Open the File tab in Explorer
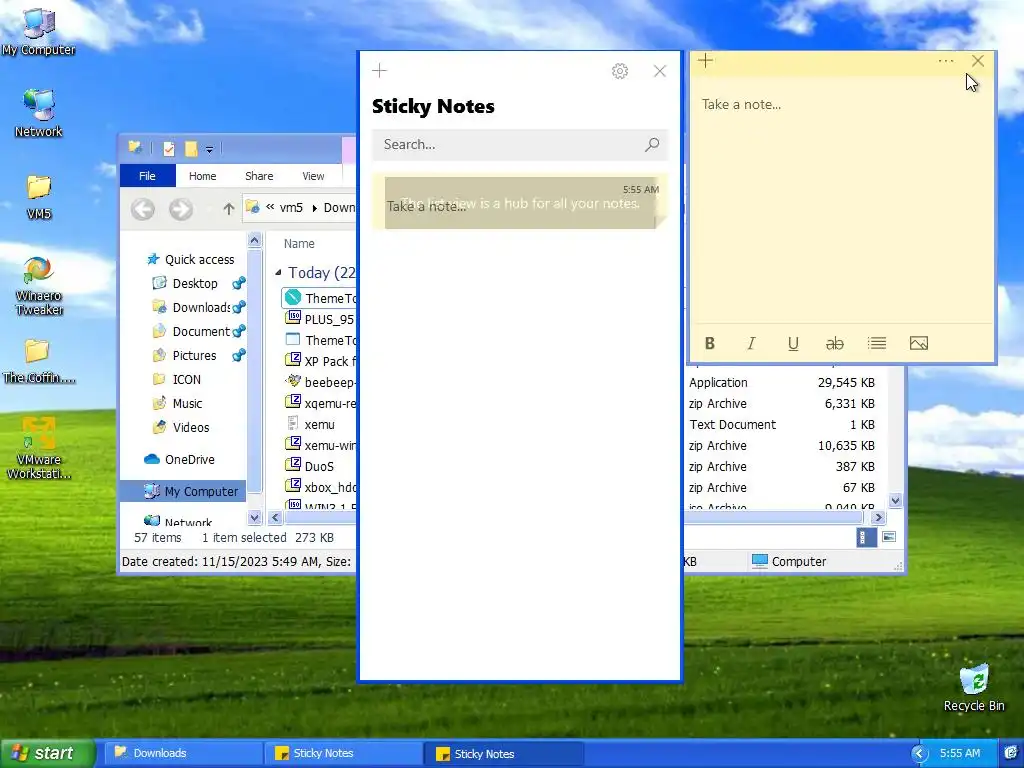The height and width of the screenshot is (768, 1024). click(148, 176)
